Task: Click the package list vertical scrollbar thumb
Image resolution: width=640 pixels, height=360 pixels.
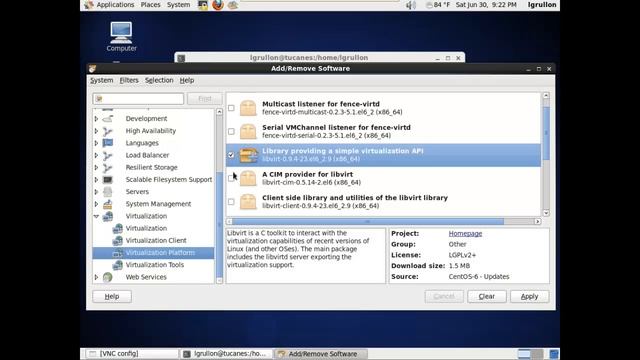Action: click(x=546, y=133)
